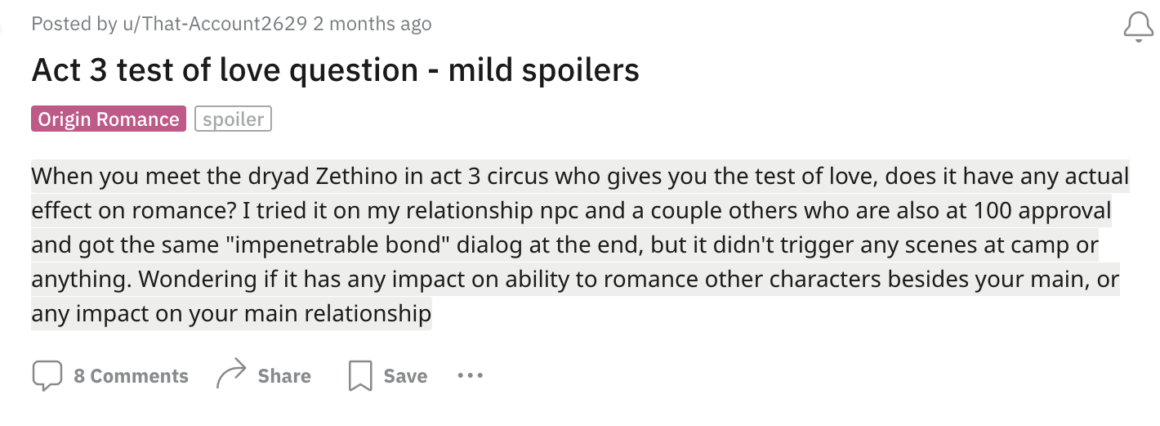Click the Share arrow icon
The width and height of the screenshot is (1160, 426).
[231, 376]
